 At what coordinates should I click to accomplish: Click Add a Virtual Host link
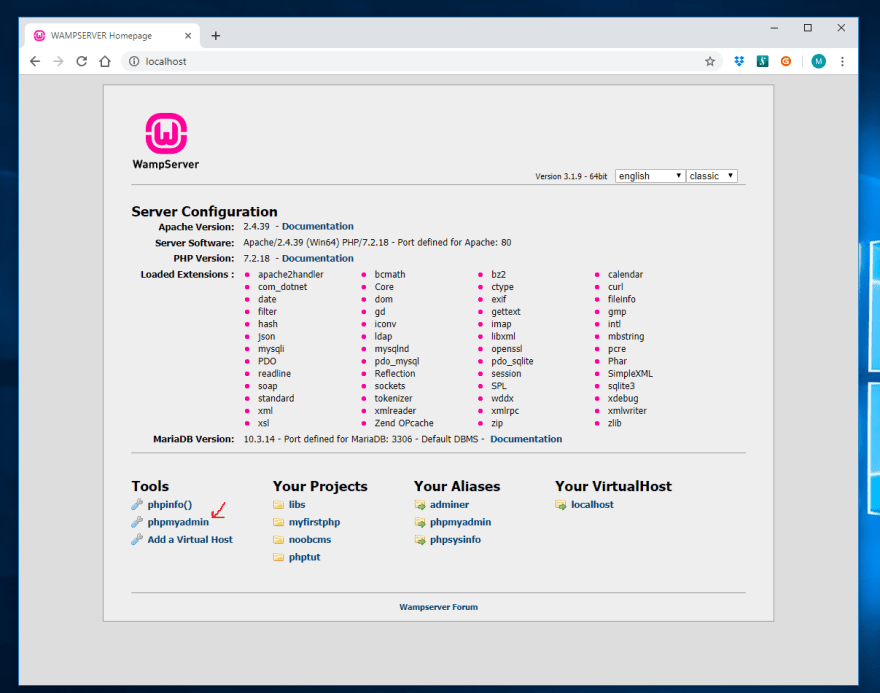click(190, 539)
